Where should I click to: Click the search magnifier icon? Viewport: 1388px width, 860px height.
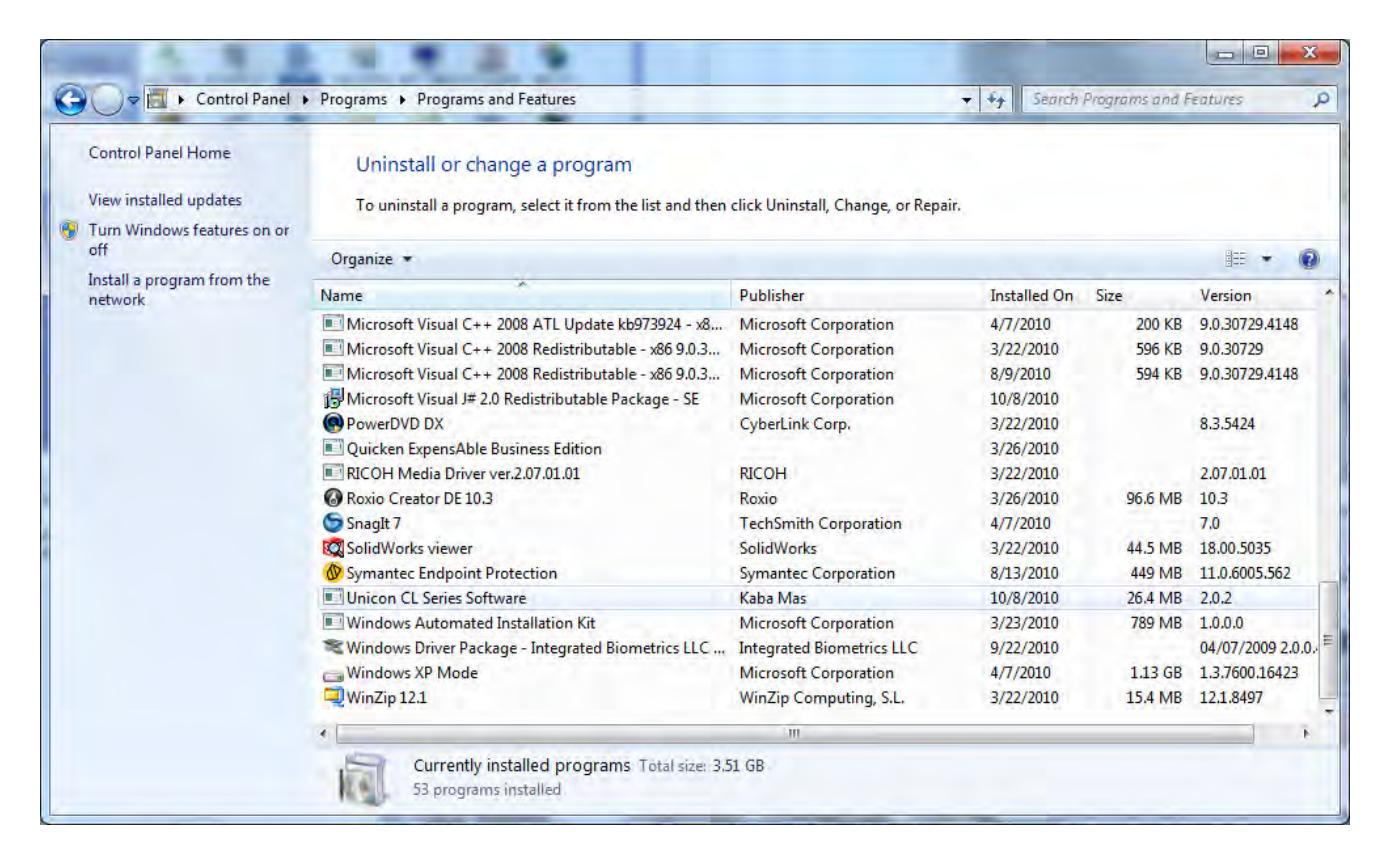pos(1321,99)
